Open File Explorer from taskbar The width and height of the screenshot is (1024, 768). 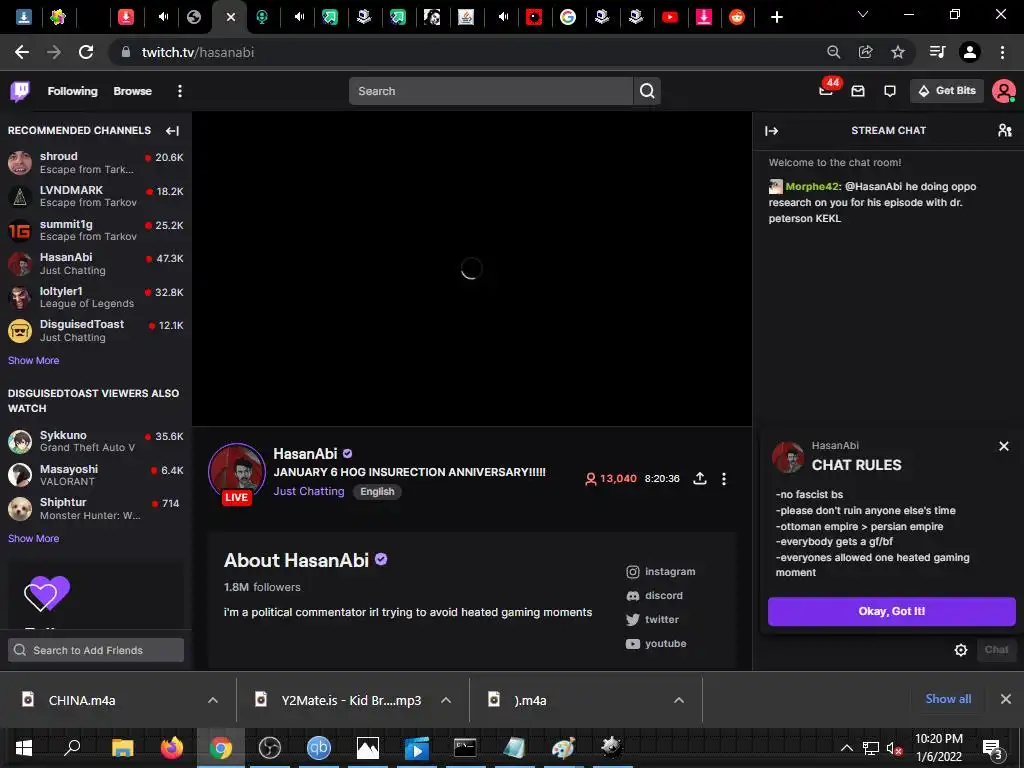click(x=122, y=748)
